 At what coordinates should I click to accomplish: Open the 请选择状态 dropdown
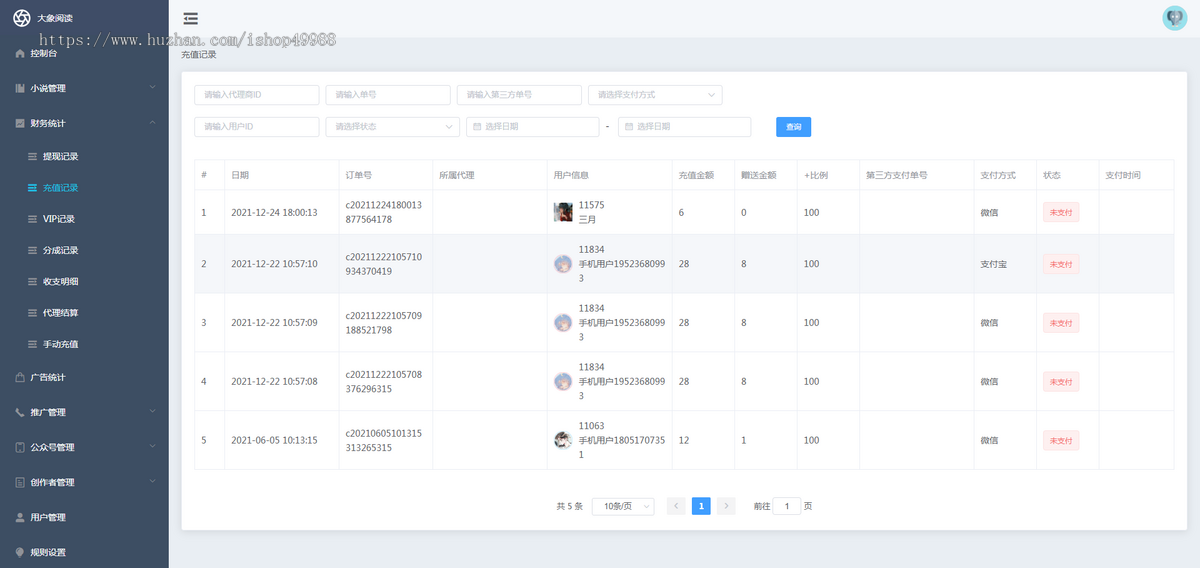click(393, 127)
